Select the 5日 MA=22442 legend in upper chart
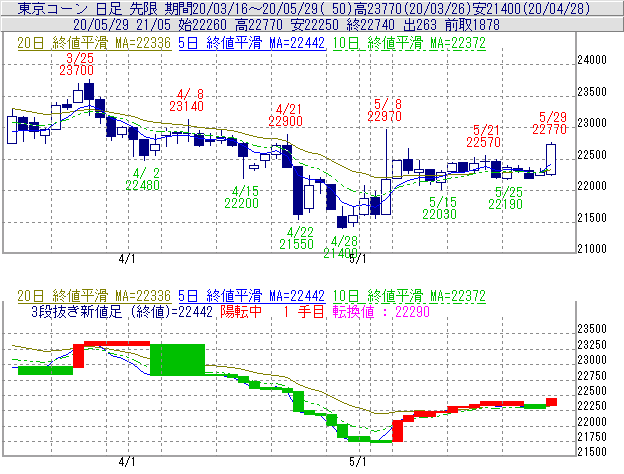624x474 pixels. pos(252,43)
